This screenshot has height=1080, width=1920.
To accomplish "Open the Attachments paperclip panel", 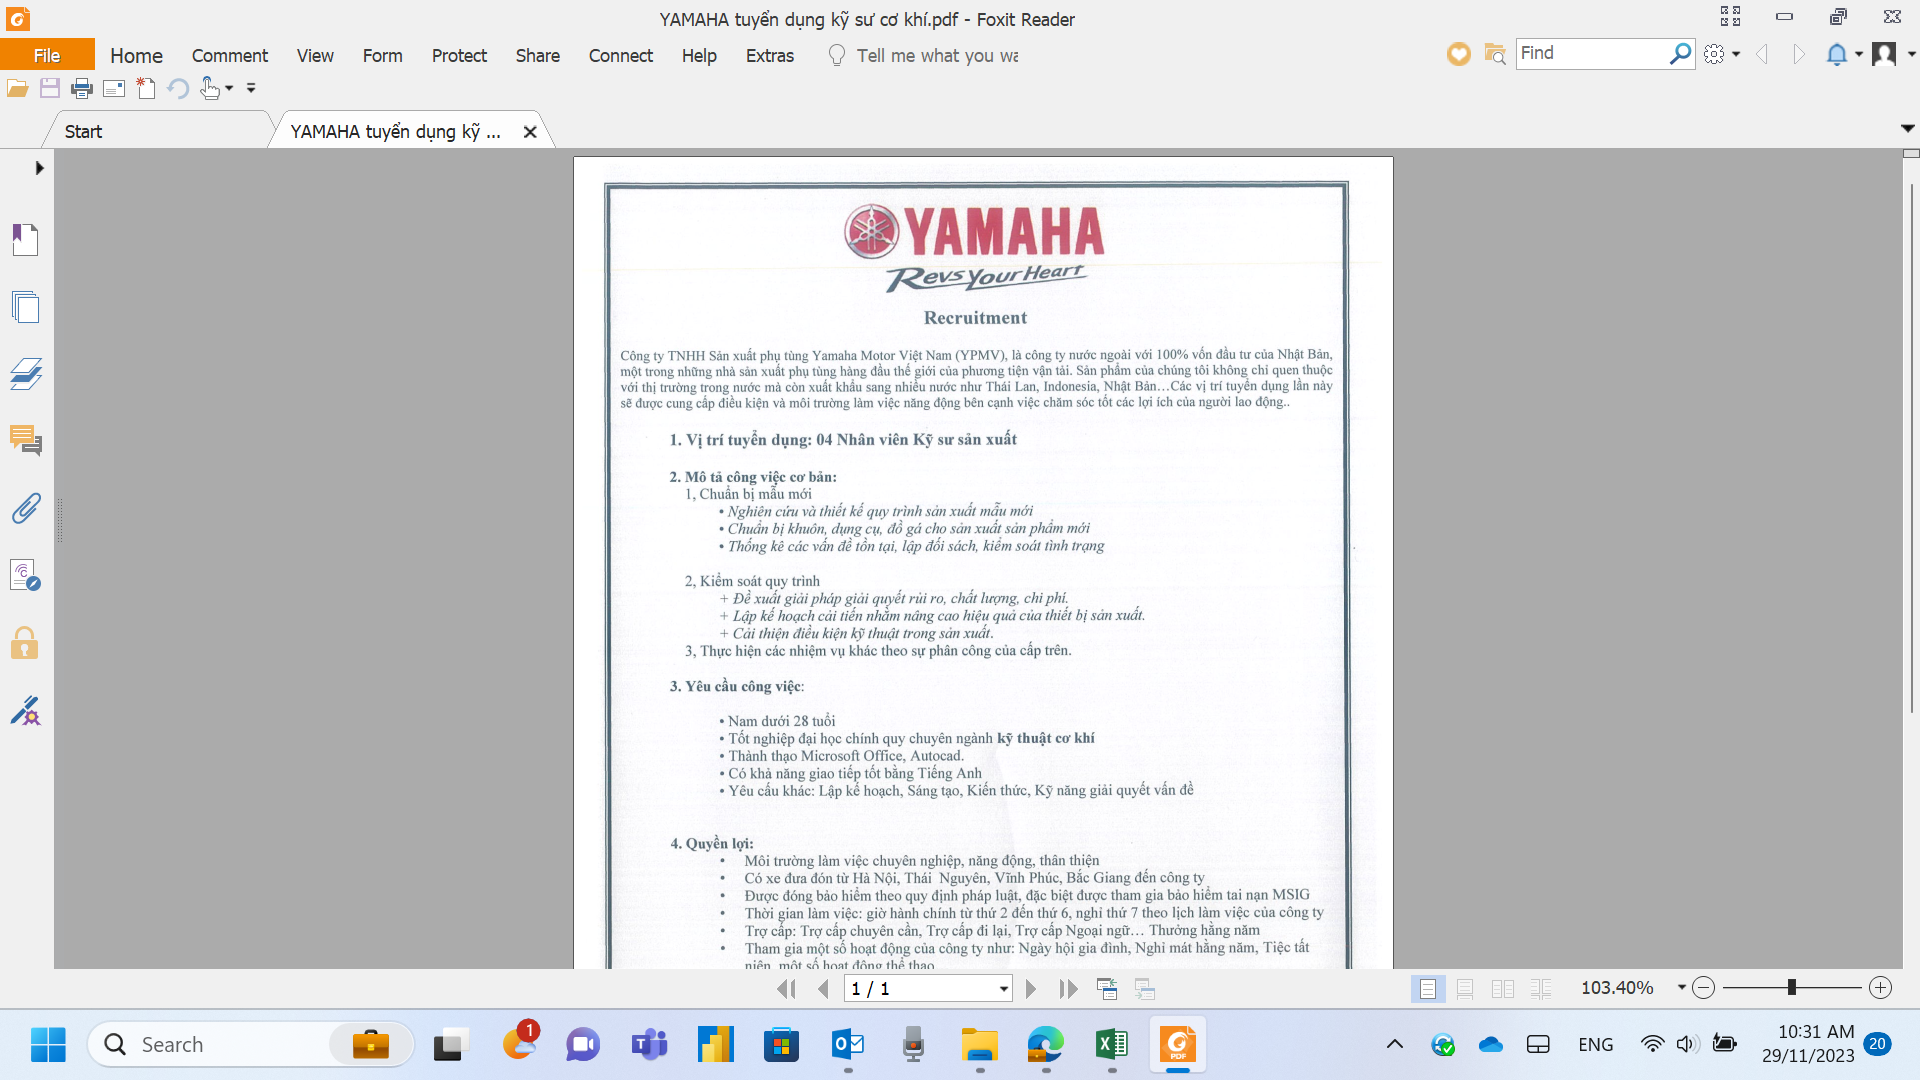I will pos(25,508).
